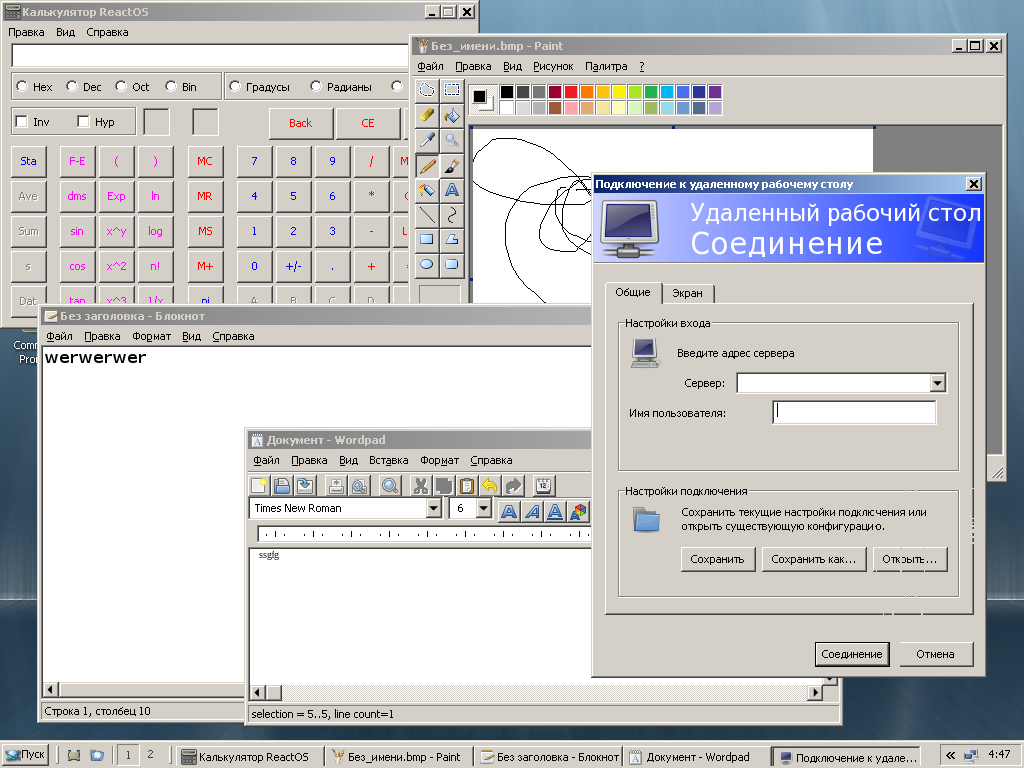The image size is (1024, 768).
Task: Click the Cut scissors icon in Wordpad
Action: [421, 486]
